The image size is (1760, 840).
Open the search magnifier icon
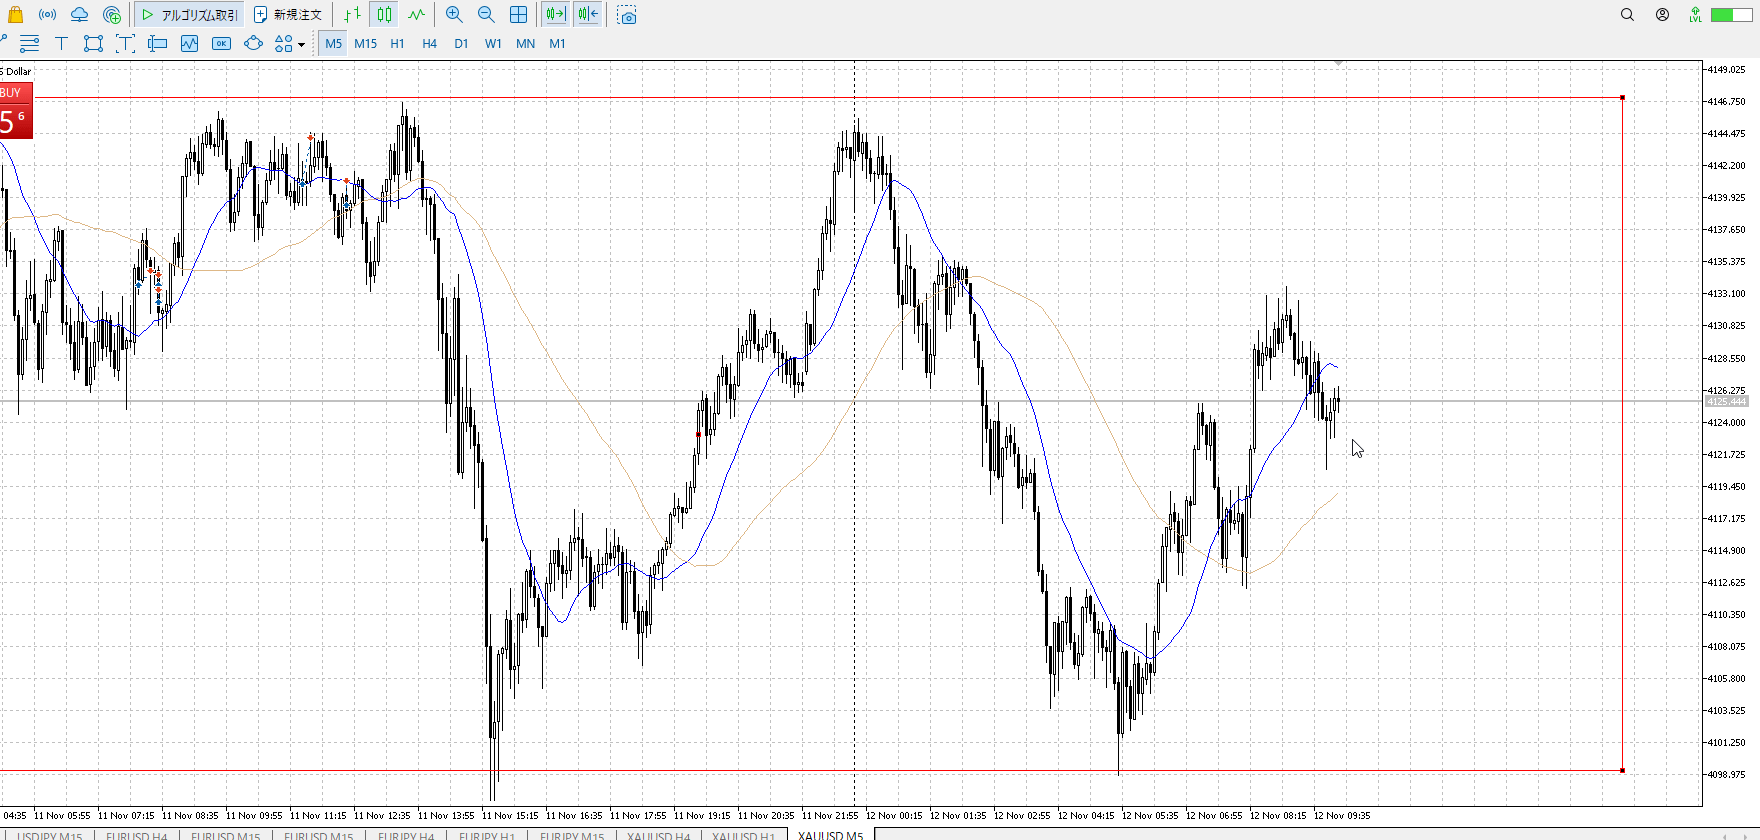pyautogui.click(x=1627, y=15)
